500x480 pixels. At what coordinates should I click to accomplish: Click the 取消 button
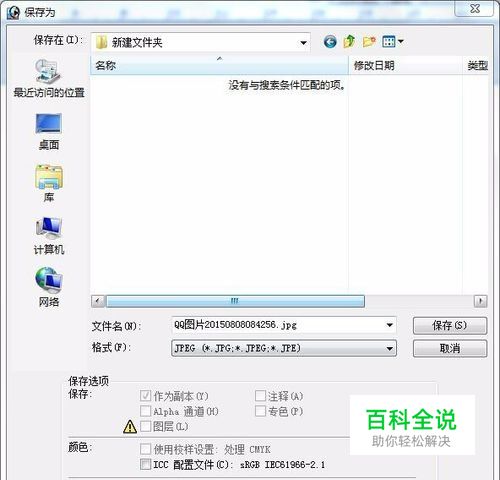(450, 348)
